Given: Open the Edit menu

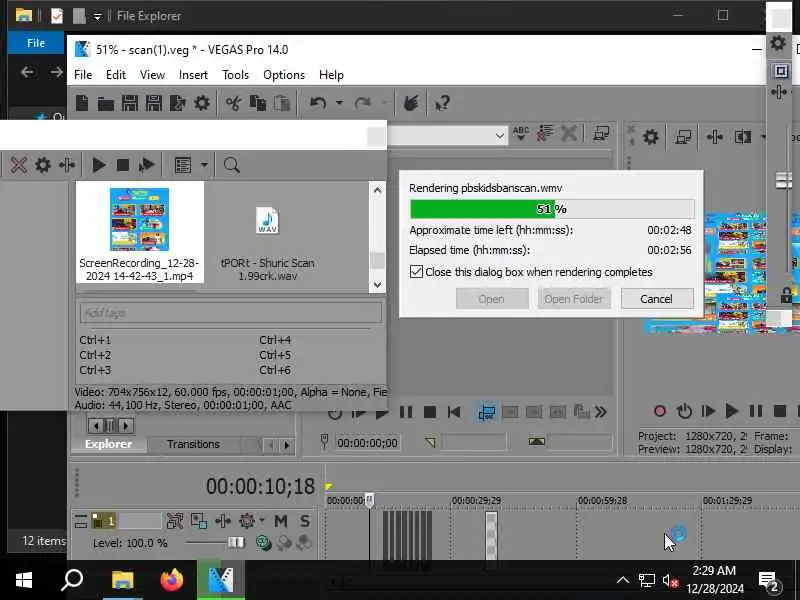Looking at the screenshot, I should pos(116,75).
